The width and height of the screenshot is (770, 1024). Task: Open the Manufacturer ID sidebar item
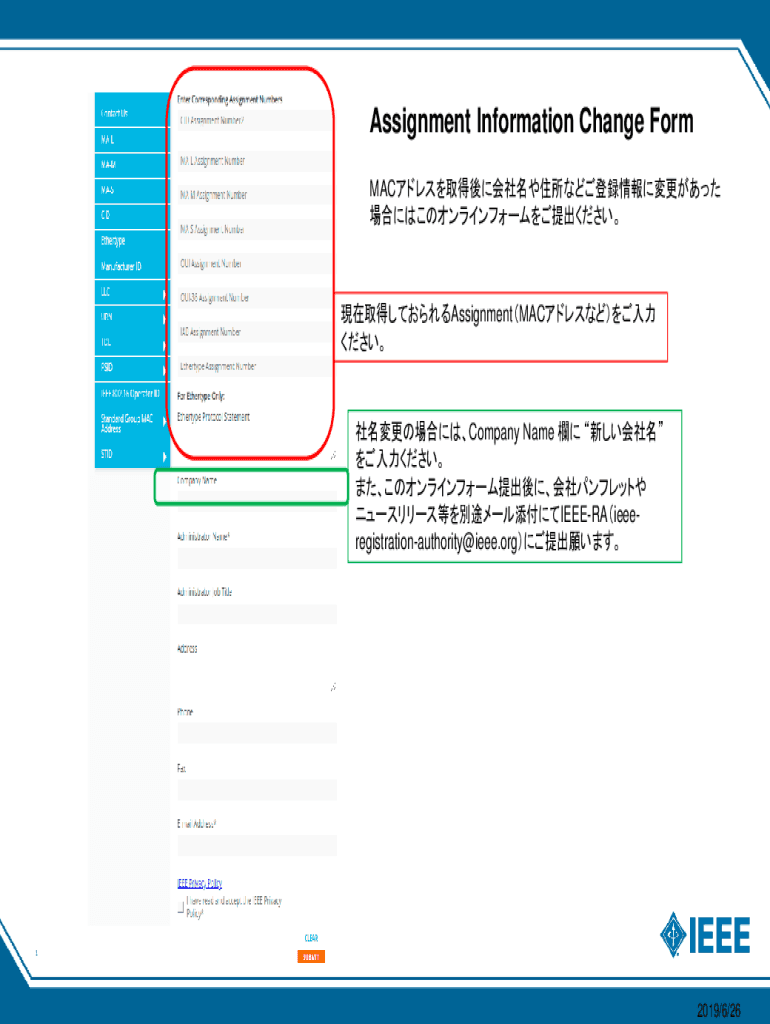[132, 266]
